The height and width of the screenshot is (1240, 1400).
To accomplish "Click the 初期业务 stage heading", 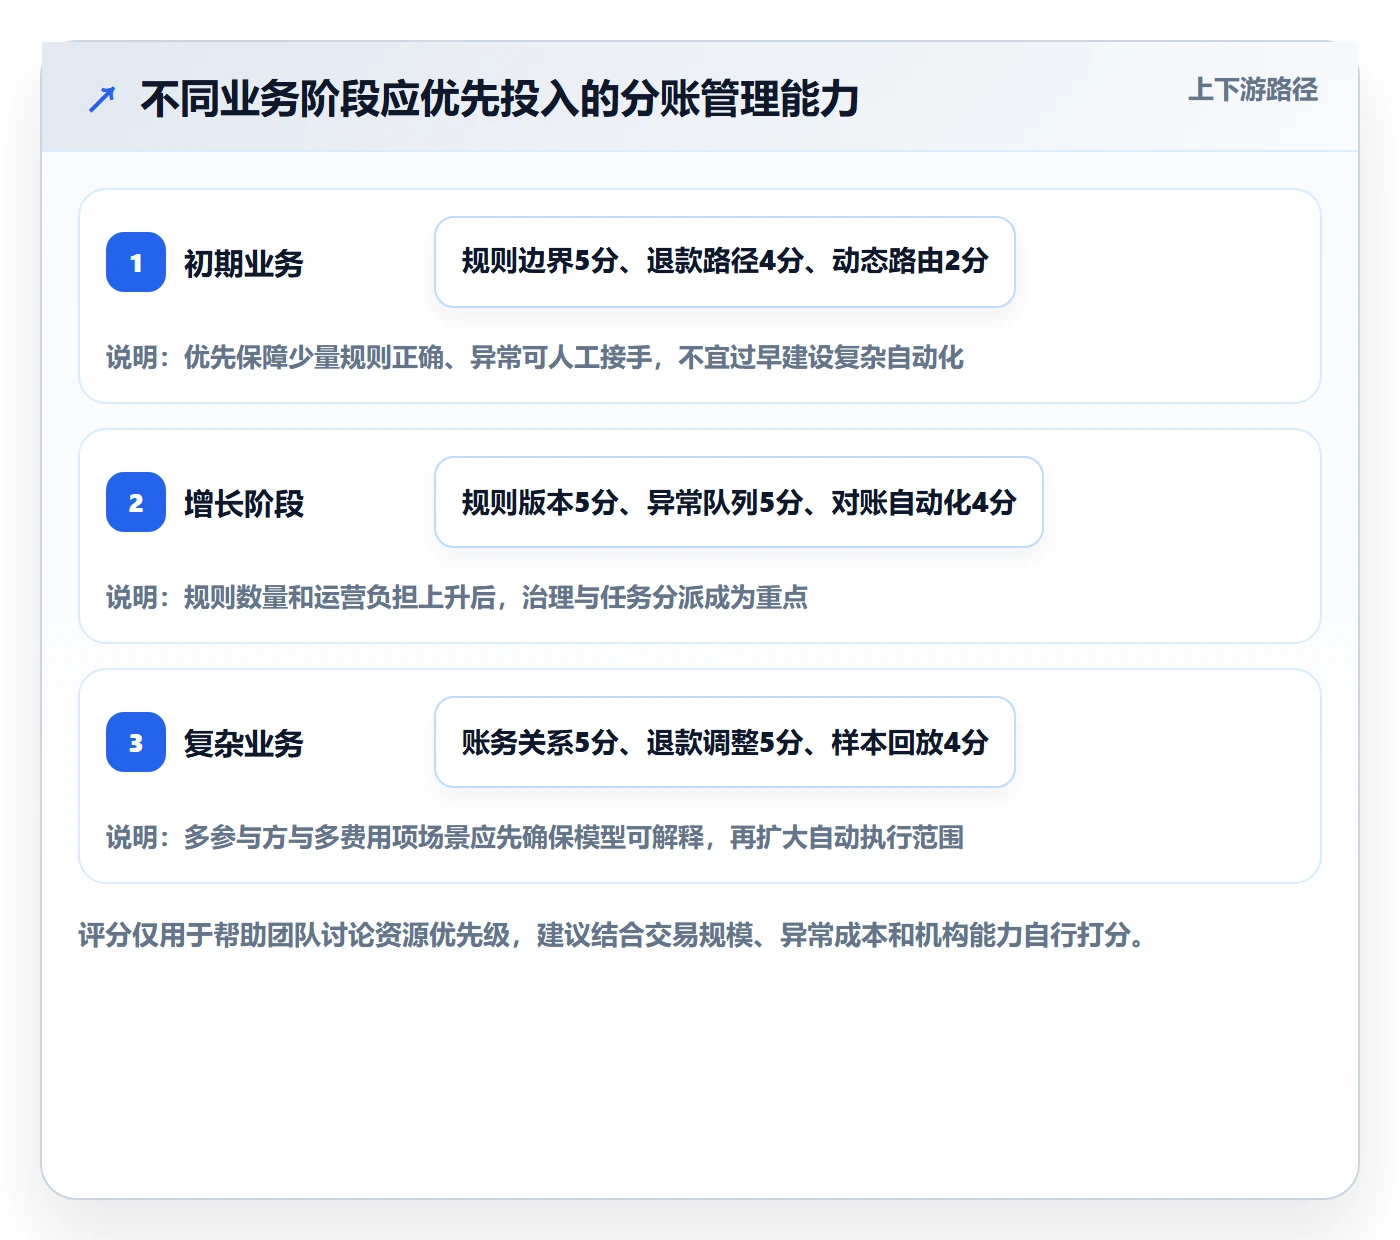I will (244, 263).
